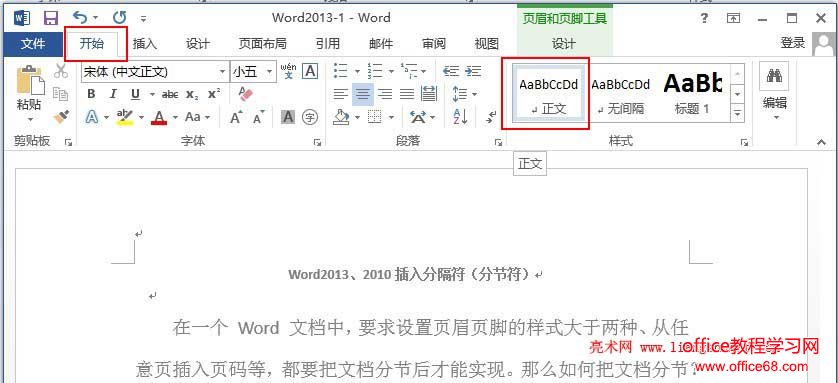Expand the styles gallery More arrow
Viewport: 838px width, 383px height.
pos(738,113)
